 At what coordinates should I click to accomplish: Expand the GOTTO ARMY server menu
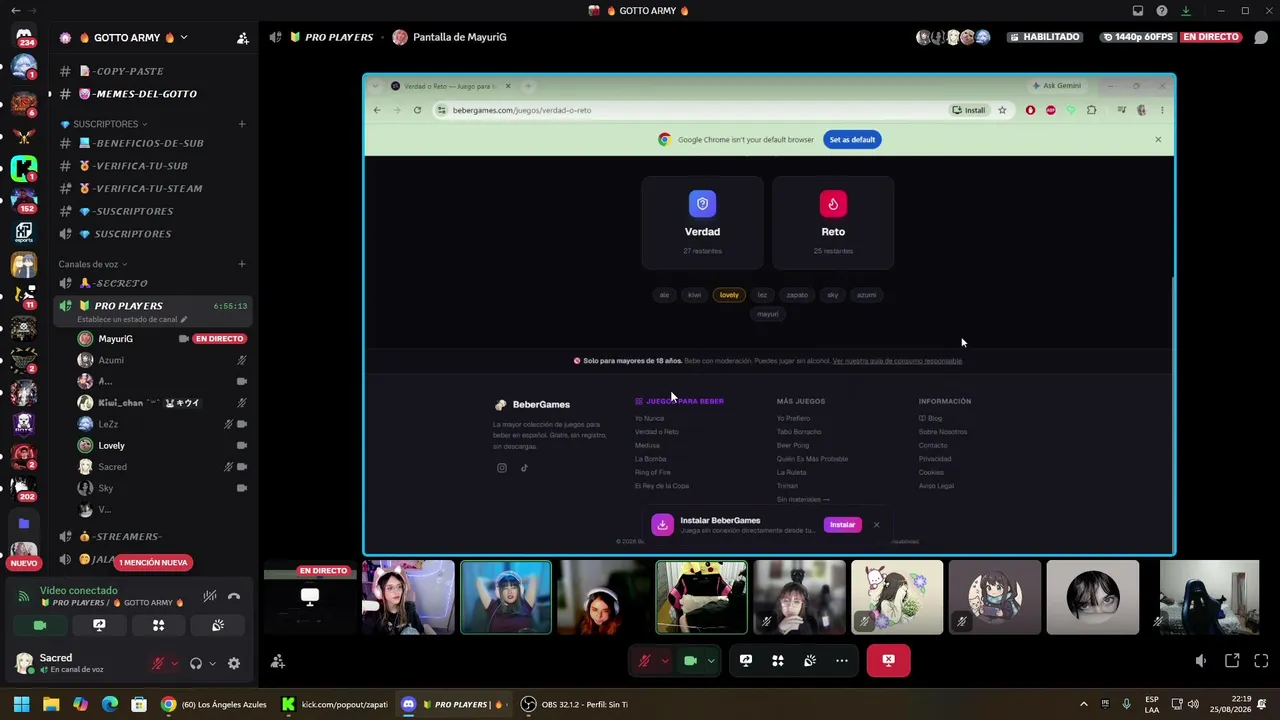[183, 38]
